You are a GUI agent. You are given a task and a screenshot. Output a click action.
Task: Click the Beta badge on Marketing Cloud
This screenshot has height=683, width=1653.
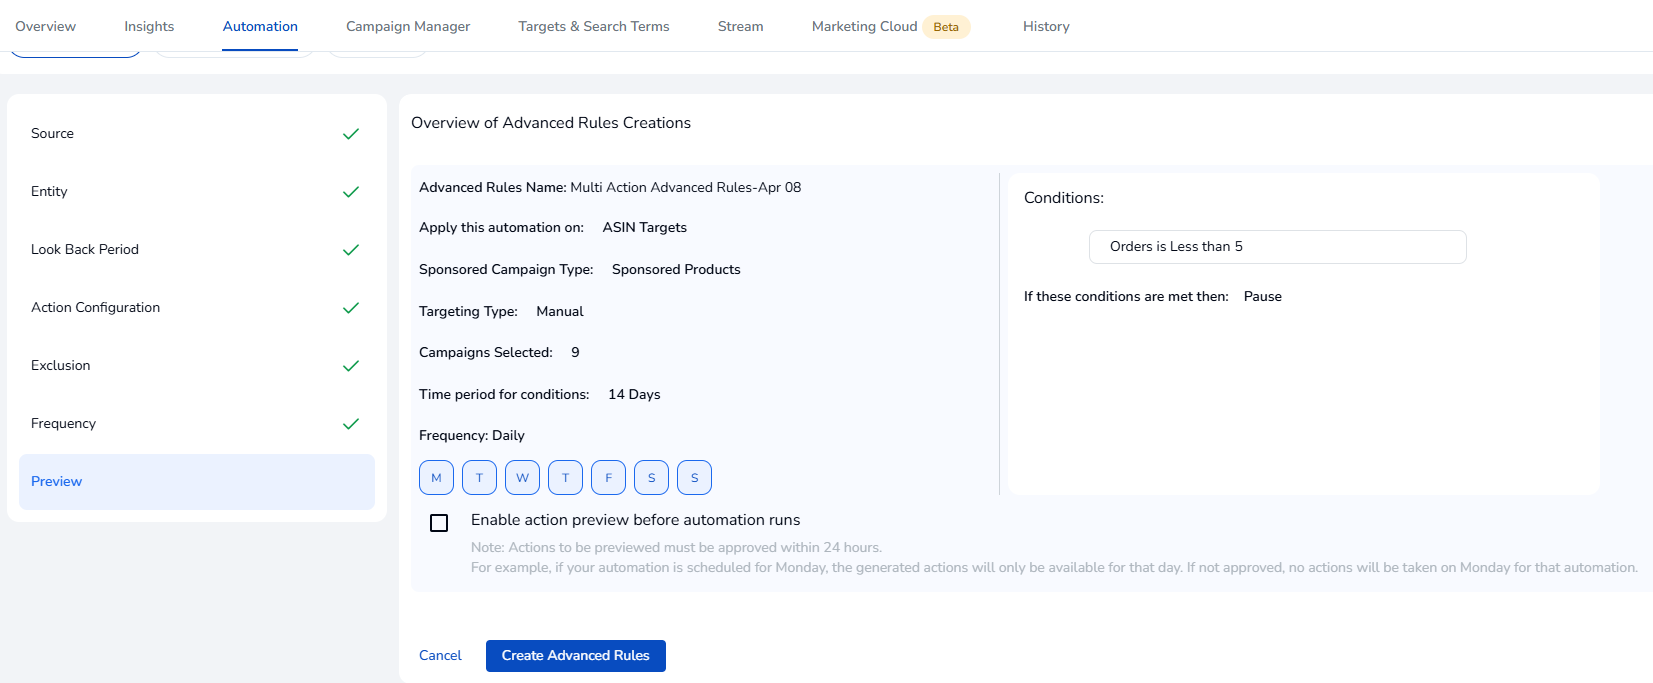click(x=945, y=27)
